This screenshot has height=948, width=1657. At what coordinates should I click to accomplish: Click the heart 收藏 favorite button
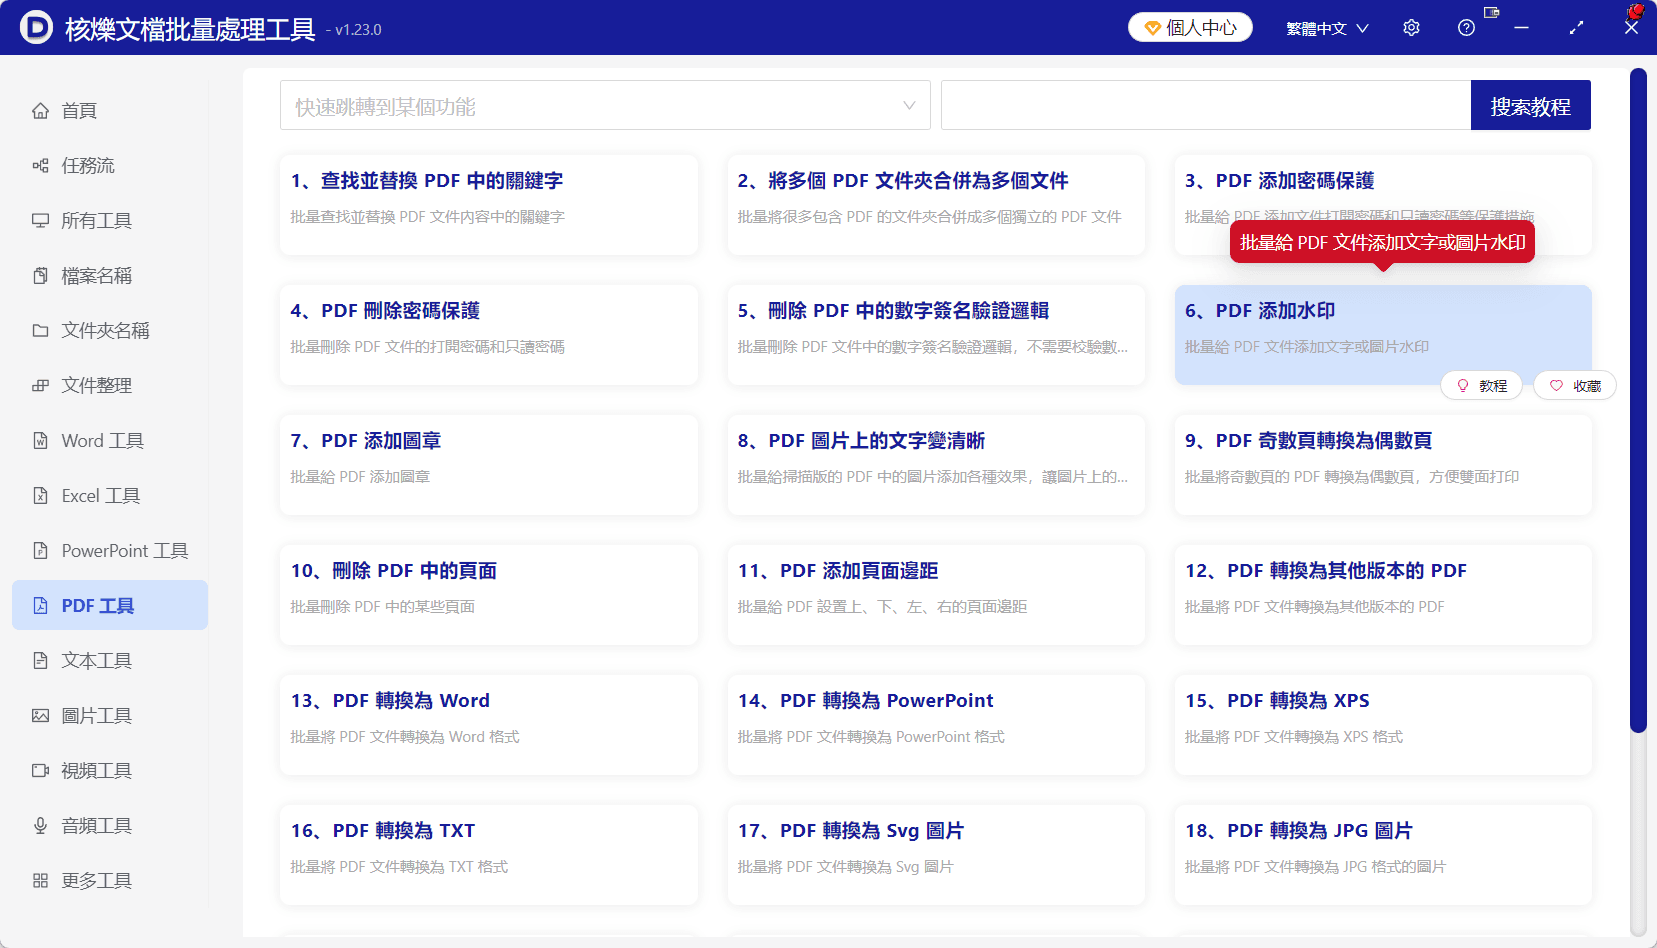(1575, 385)
